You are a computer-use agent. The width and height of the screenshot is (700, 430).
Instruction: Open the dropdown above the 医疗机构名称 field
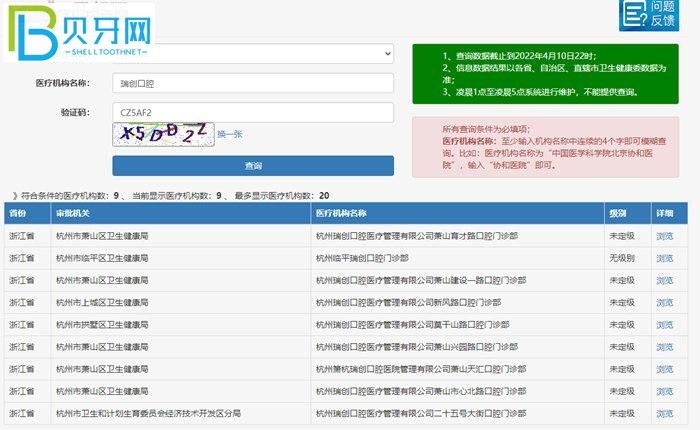pos(253,52)
